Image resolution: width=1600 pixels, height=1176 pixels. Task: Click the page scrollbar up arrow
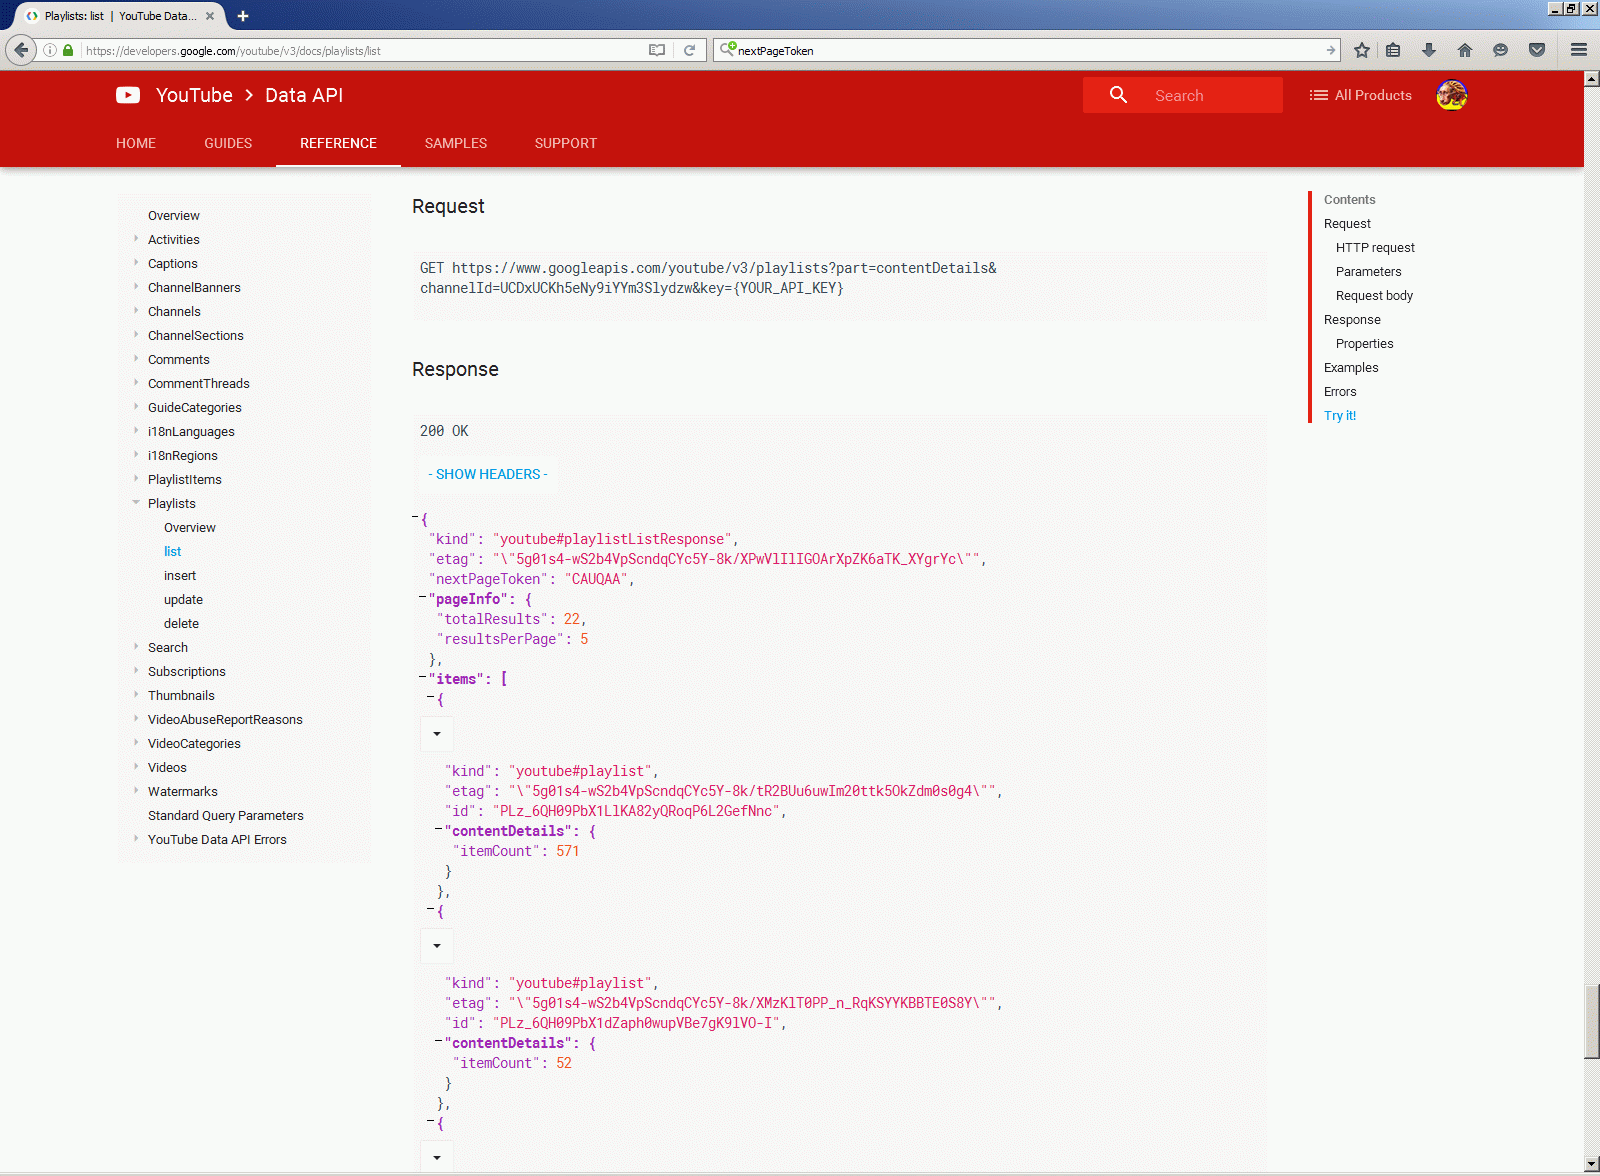point(1592,78)
